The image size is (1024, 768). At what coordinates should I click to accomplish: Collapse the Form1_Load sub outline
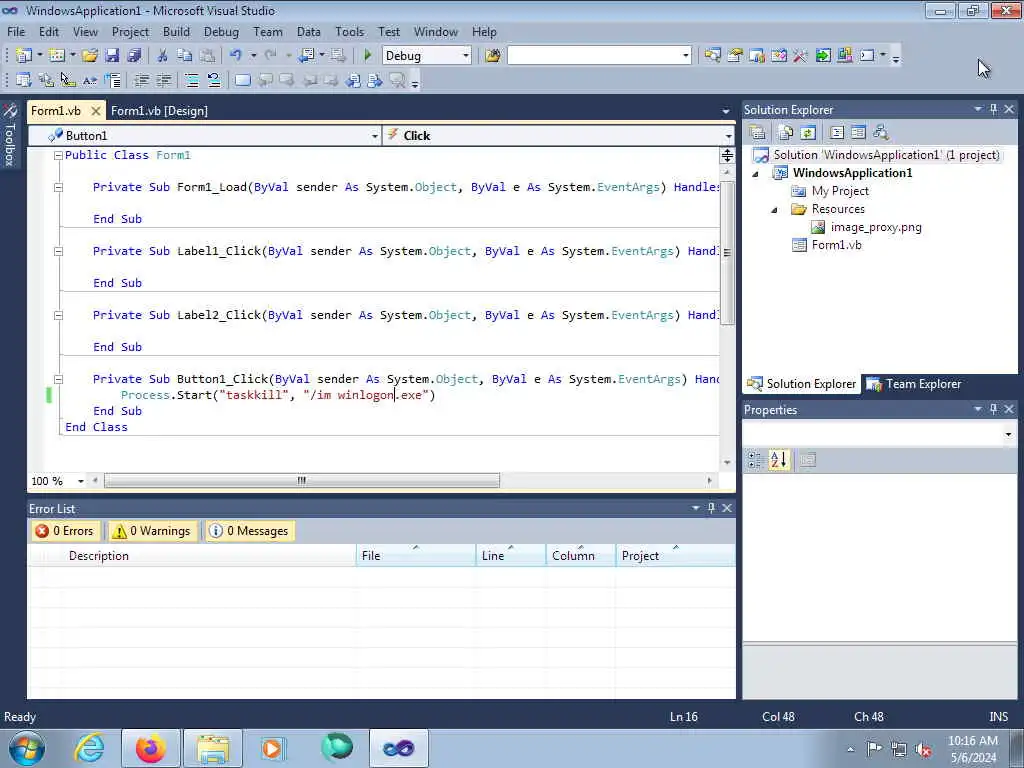tap(58, 187)
